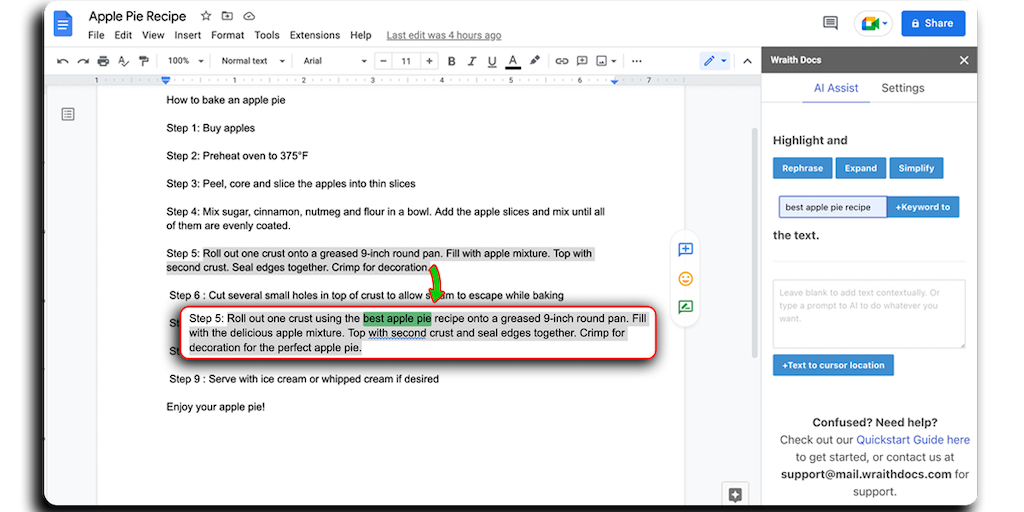Click the AI prompt text box
1024x512 pixels.
click(868, 313)
